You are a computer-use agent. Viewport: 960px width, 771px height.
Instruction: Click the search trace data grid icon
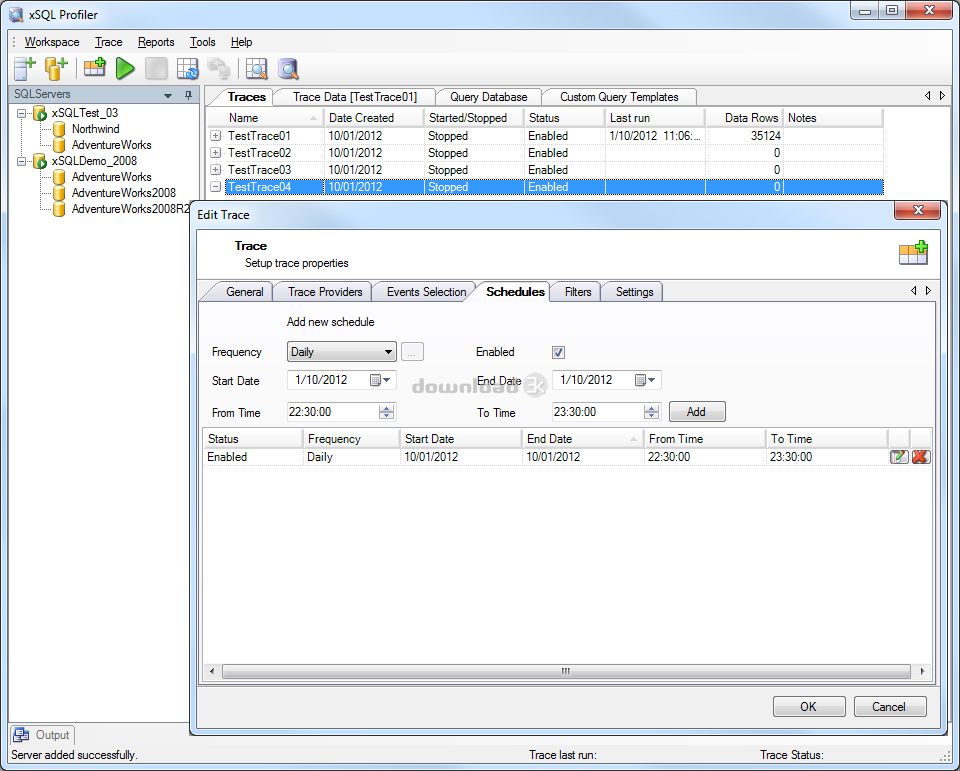tap(256, 69)
